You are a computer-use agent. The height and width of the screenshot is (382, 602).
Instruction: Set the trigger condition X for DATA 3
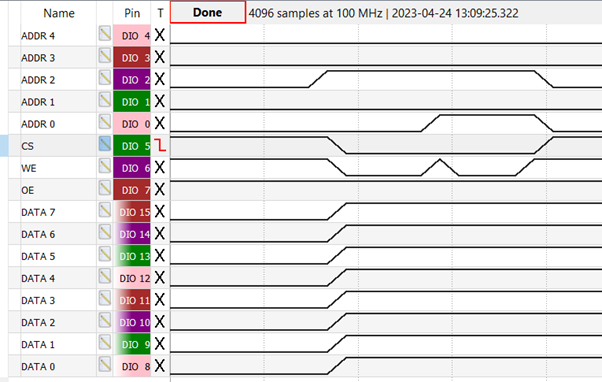tap(160, 300)
